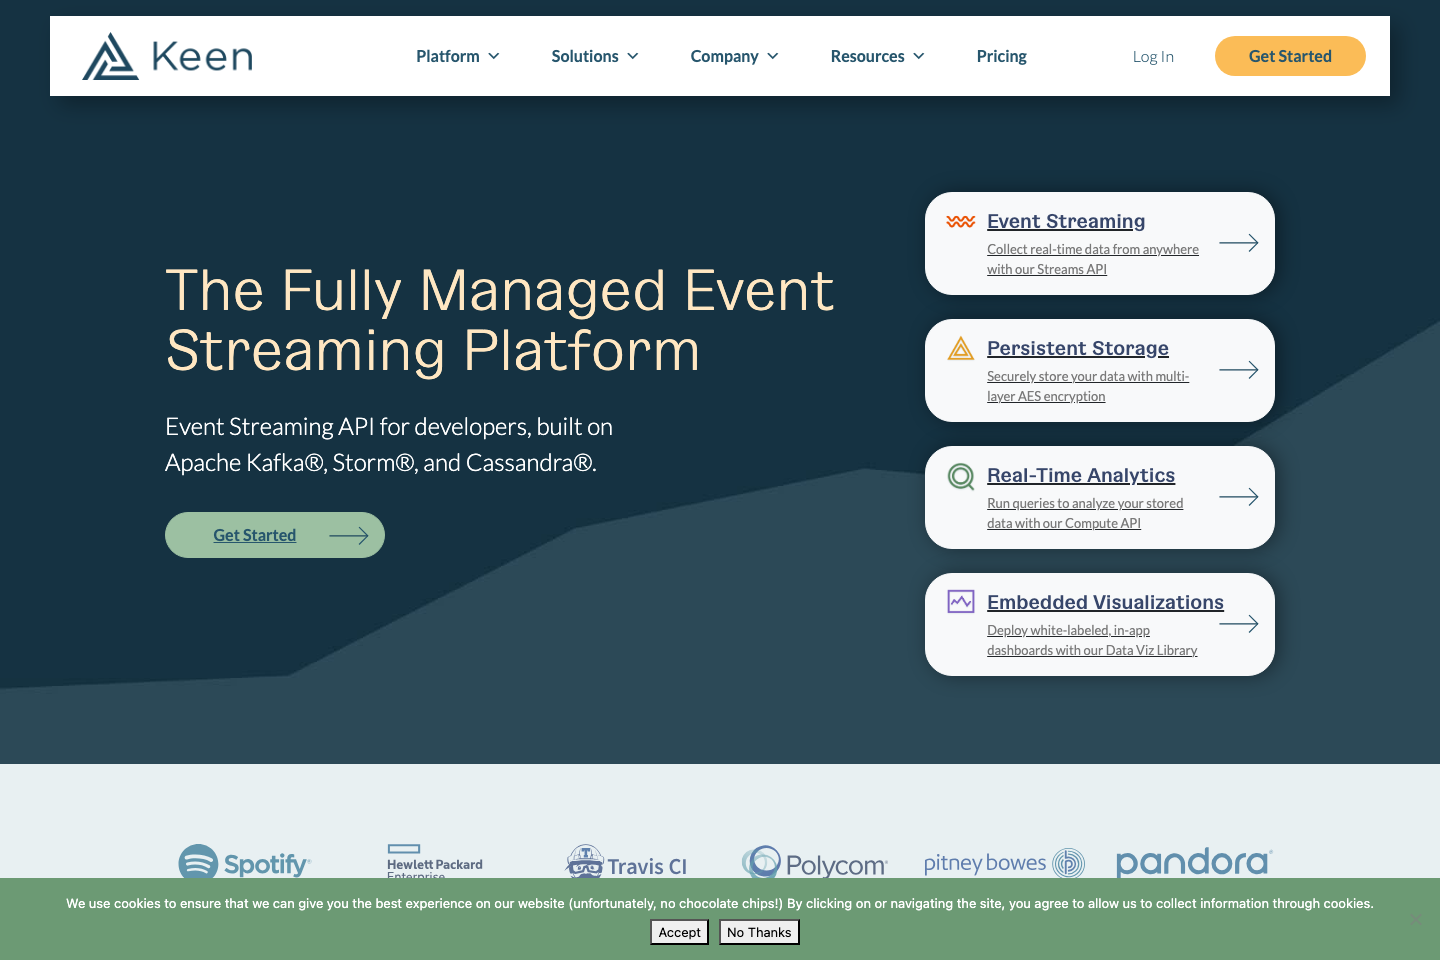Open the Company menu

coord(734,56)
